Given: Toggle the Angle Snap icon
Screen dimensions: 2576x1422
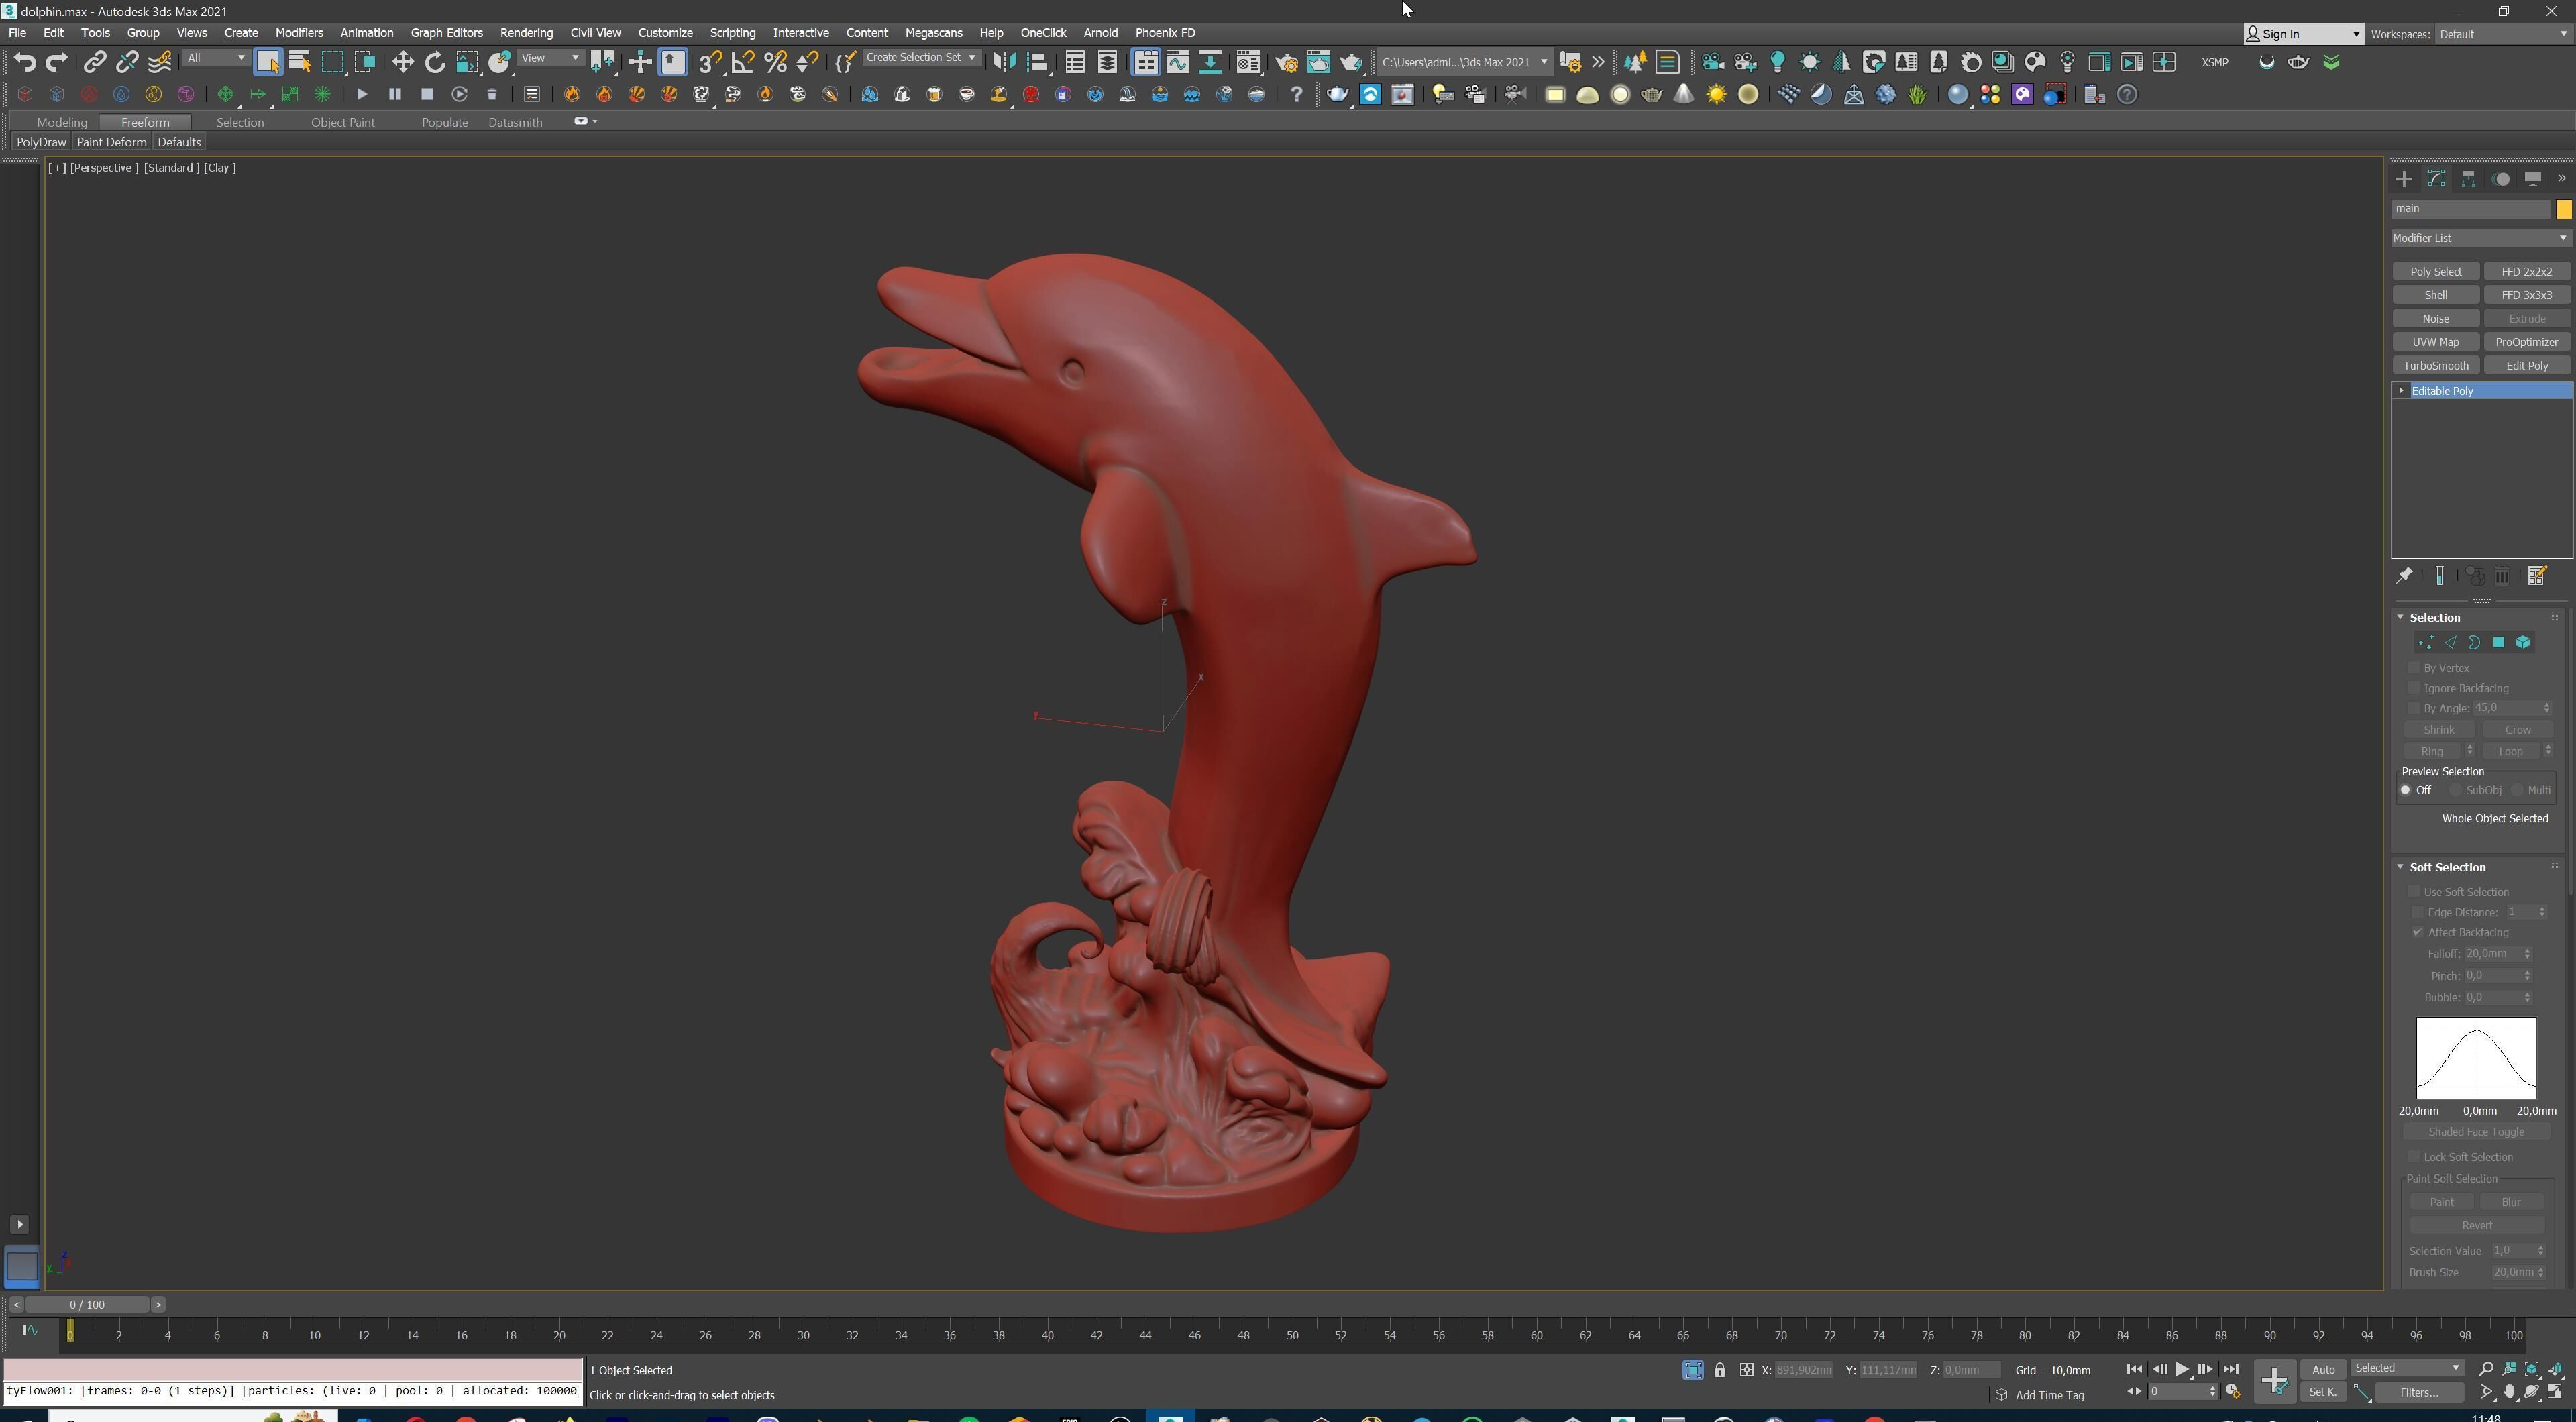Looking at the screenshot, I should [742, 62].
